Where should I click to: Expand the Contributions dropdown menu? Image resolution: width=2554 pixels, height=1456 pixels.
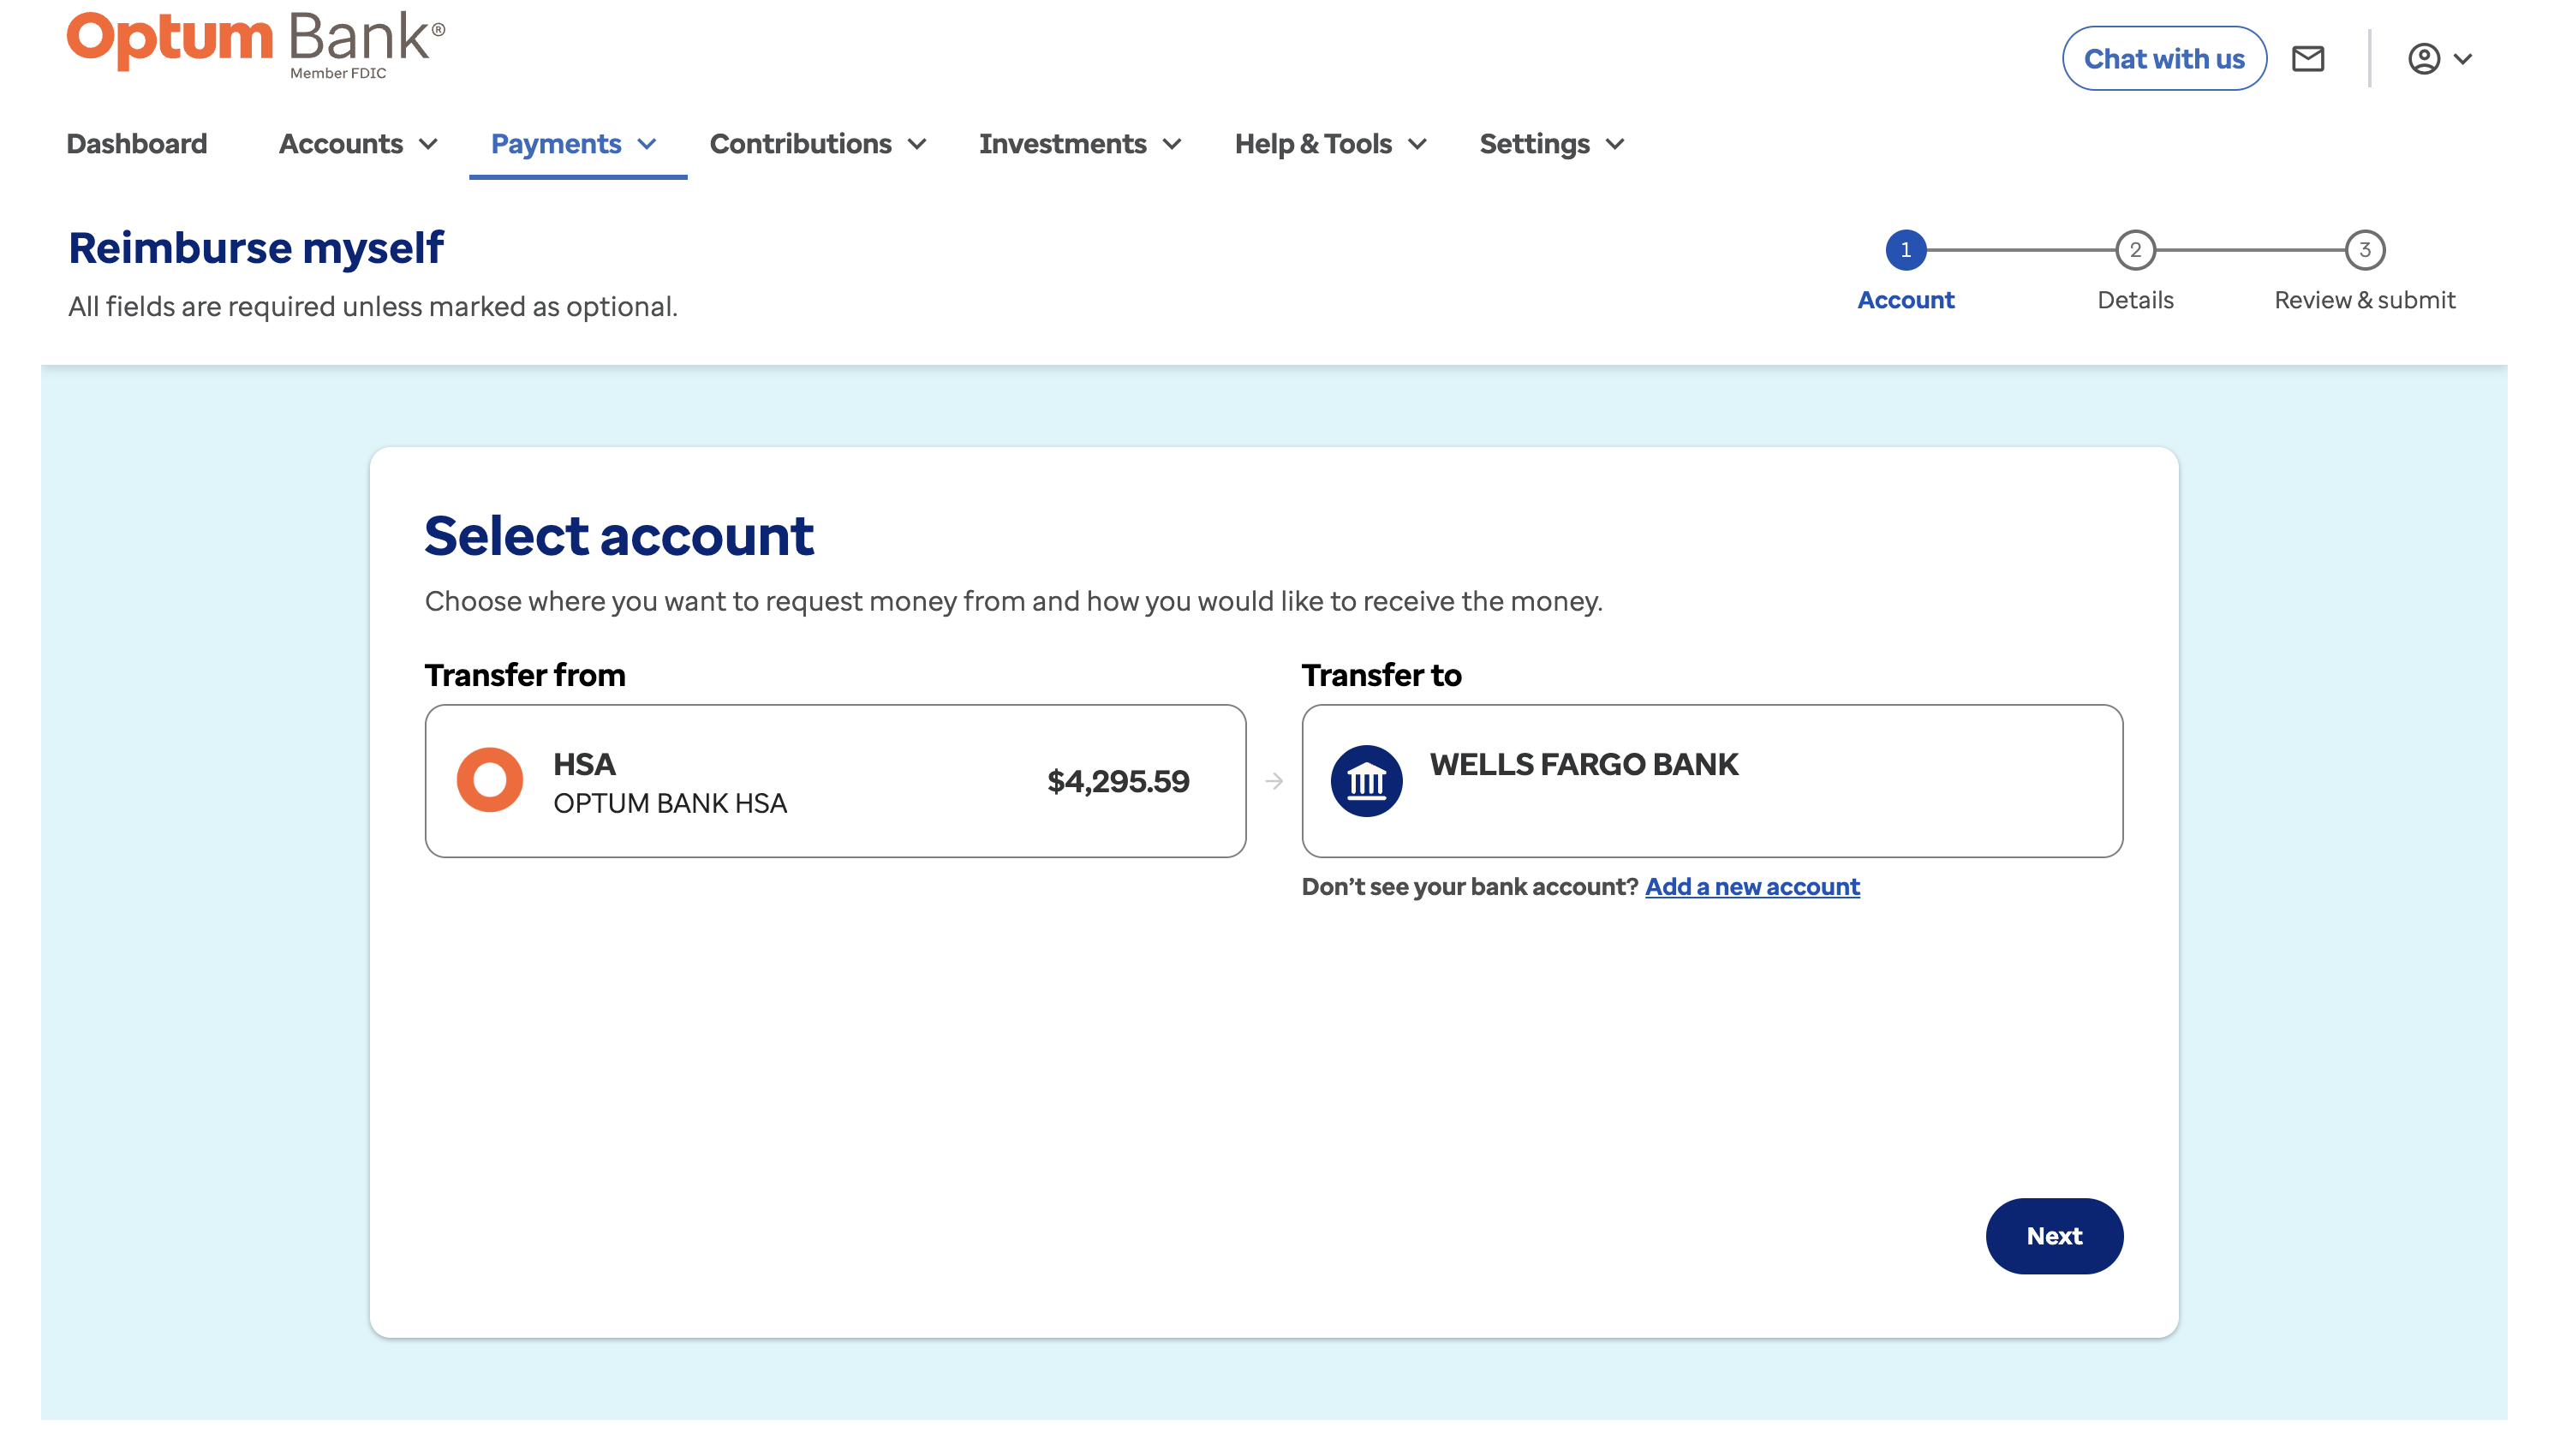[817, 144]
